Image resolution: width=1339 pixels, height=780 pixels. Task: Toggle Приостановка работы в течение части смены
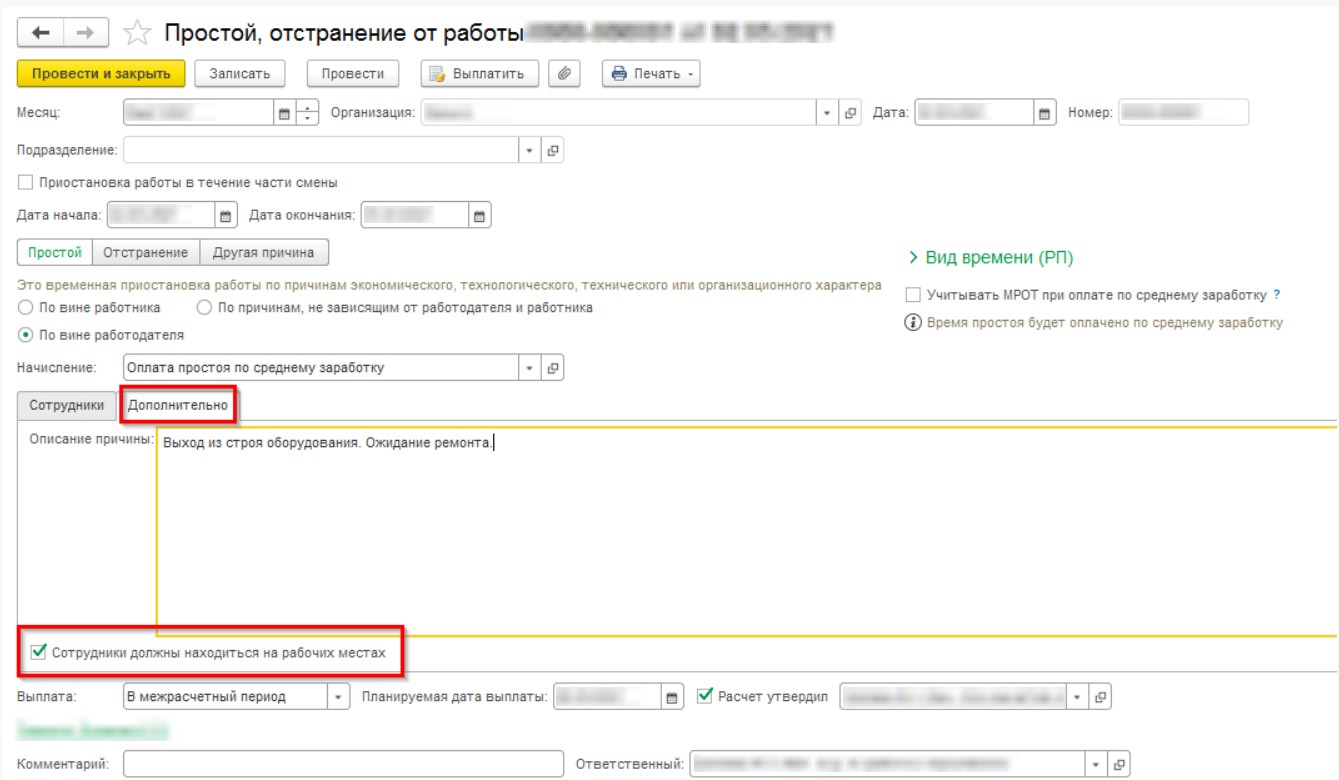tap(25, 183)
